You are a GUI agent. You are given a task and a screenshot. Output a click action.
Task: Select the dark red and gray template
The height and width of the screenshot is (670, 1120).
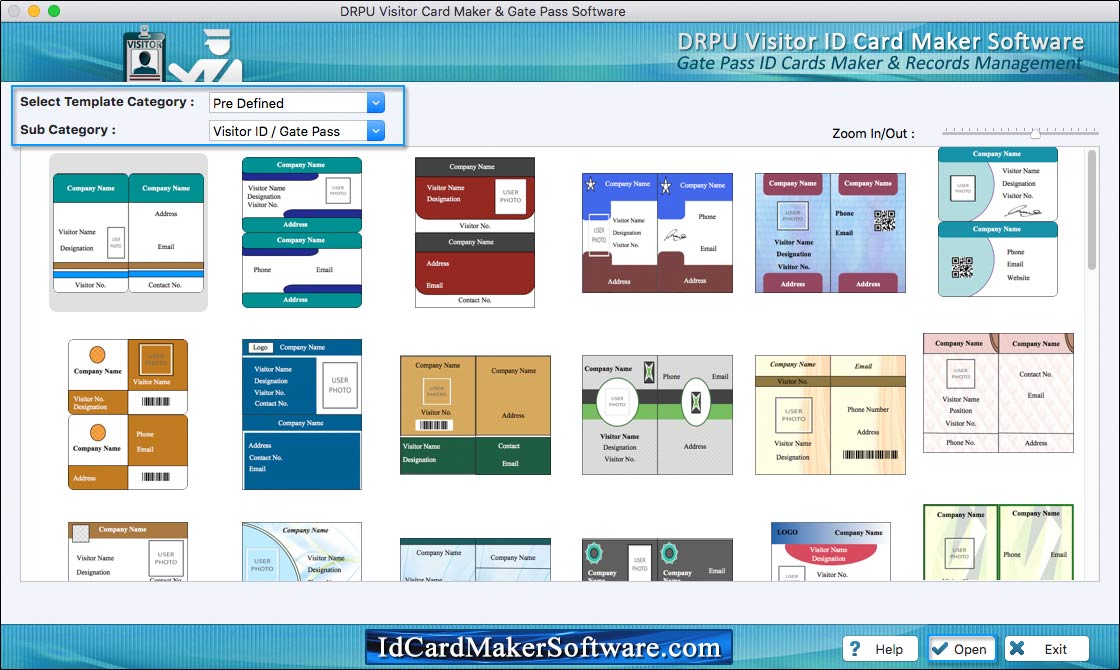(474, 233)
